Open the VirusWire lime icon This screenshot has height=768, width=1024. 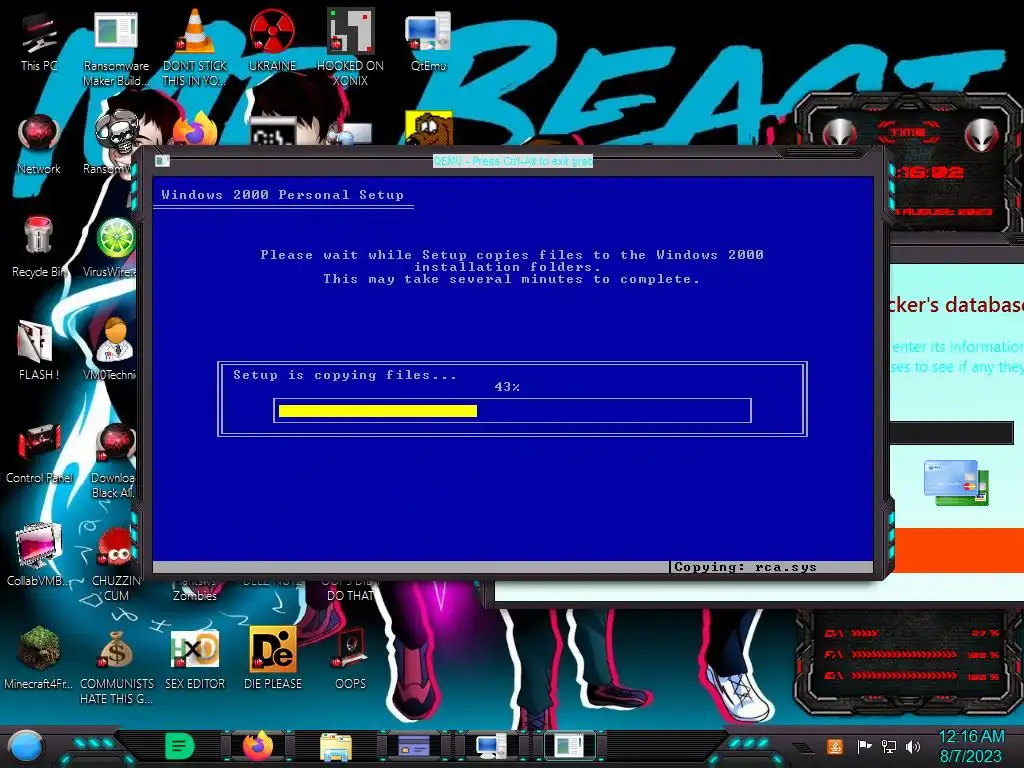115,248
